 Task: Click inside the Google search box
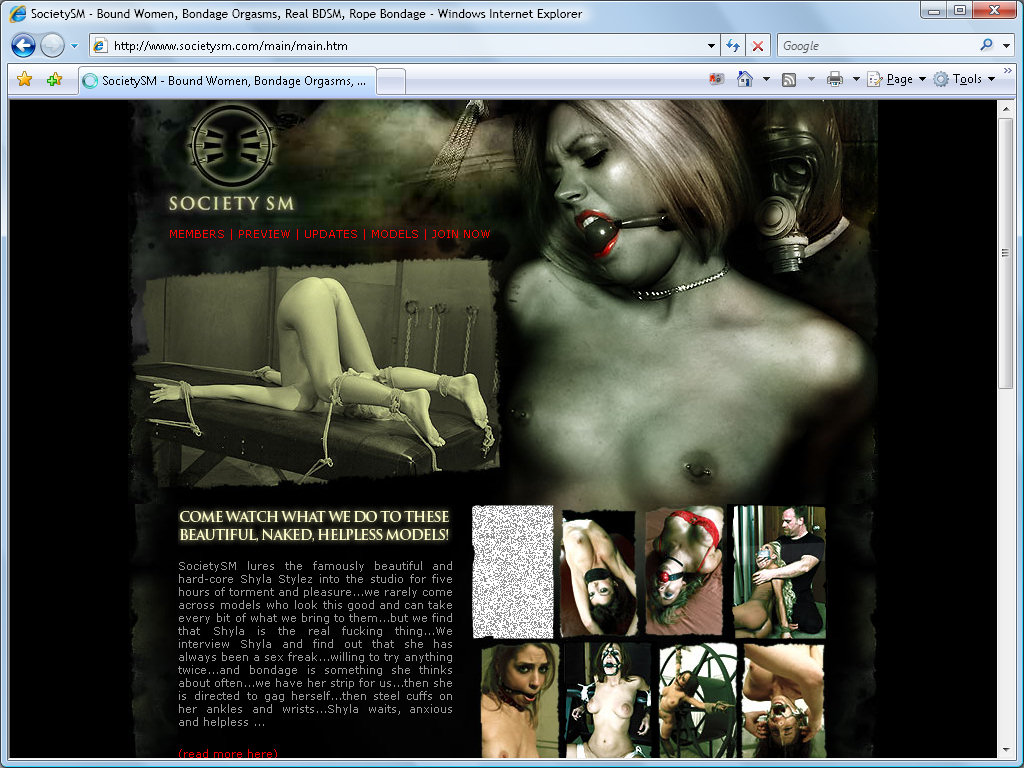(x=878, y=46)
